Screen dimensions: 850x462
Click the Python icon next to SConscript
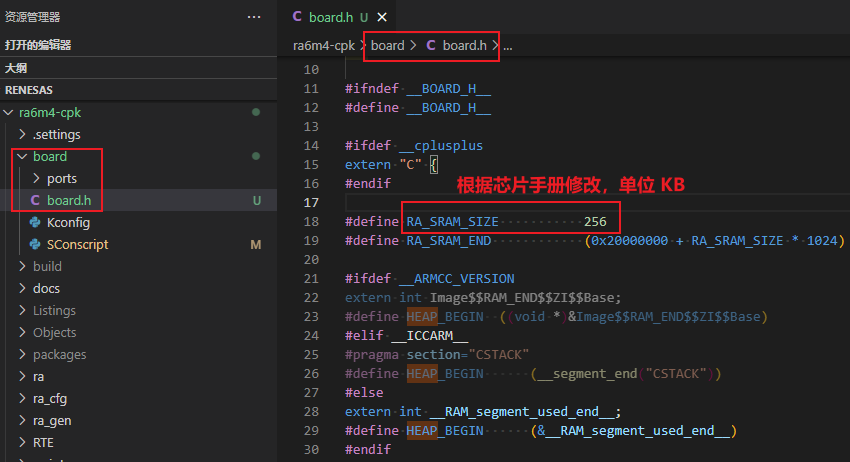point(36,244)
